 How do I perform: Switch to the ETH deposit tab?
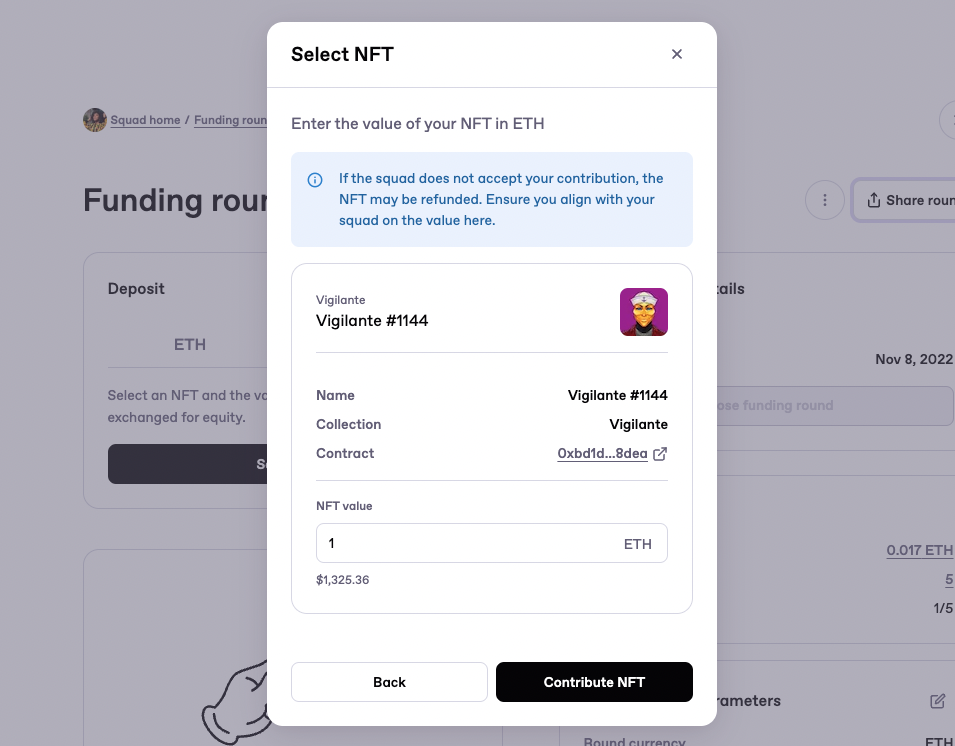(189, 345)
